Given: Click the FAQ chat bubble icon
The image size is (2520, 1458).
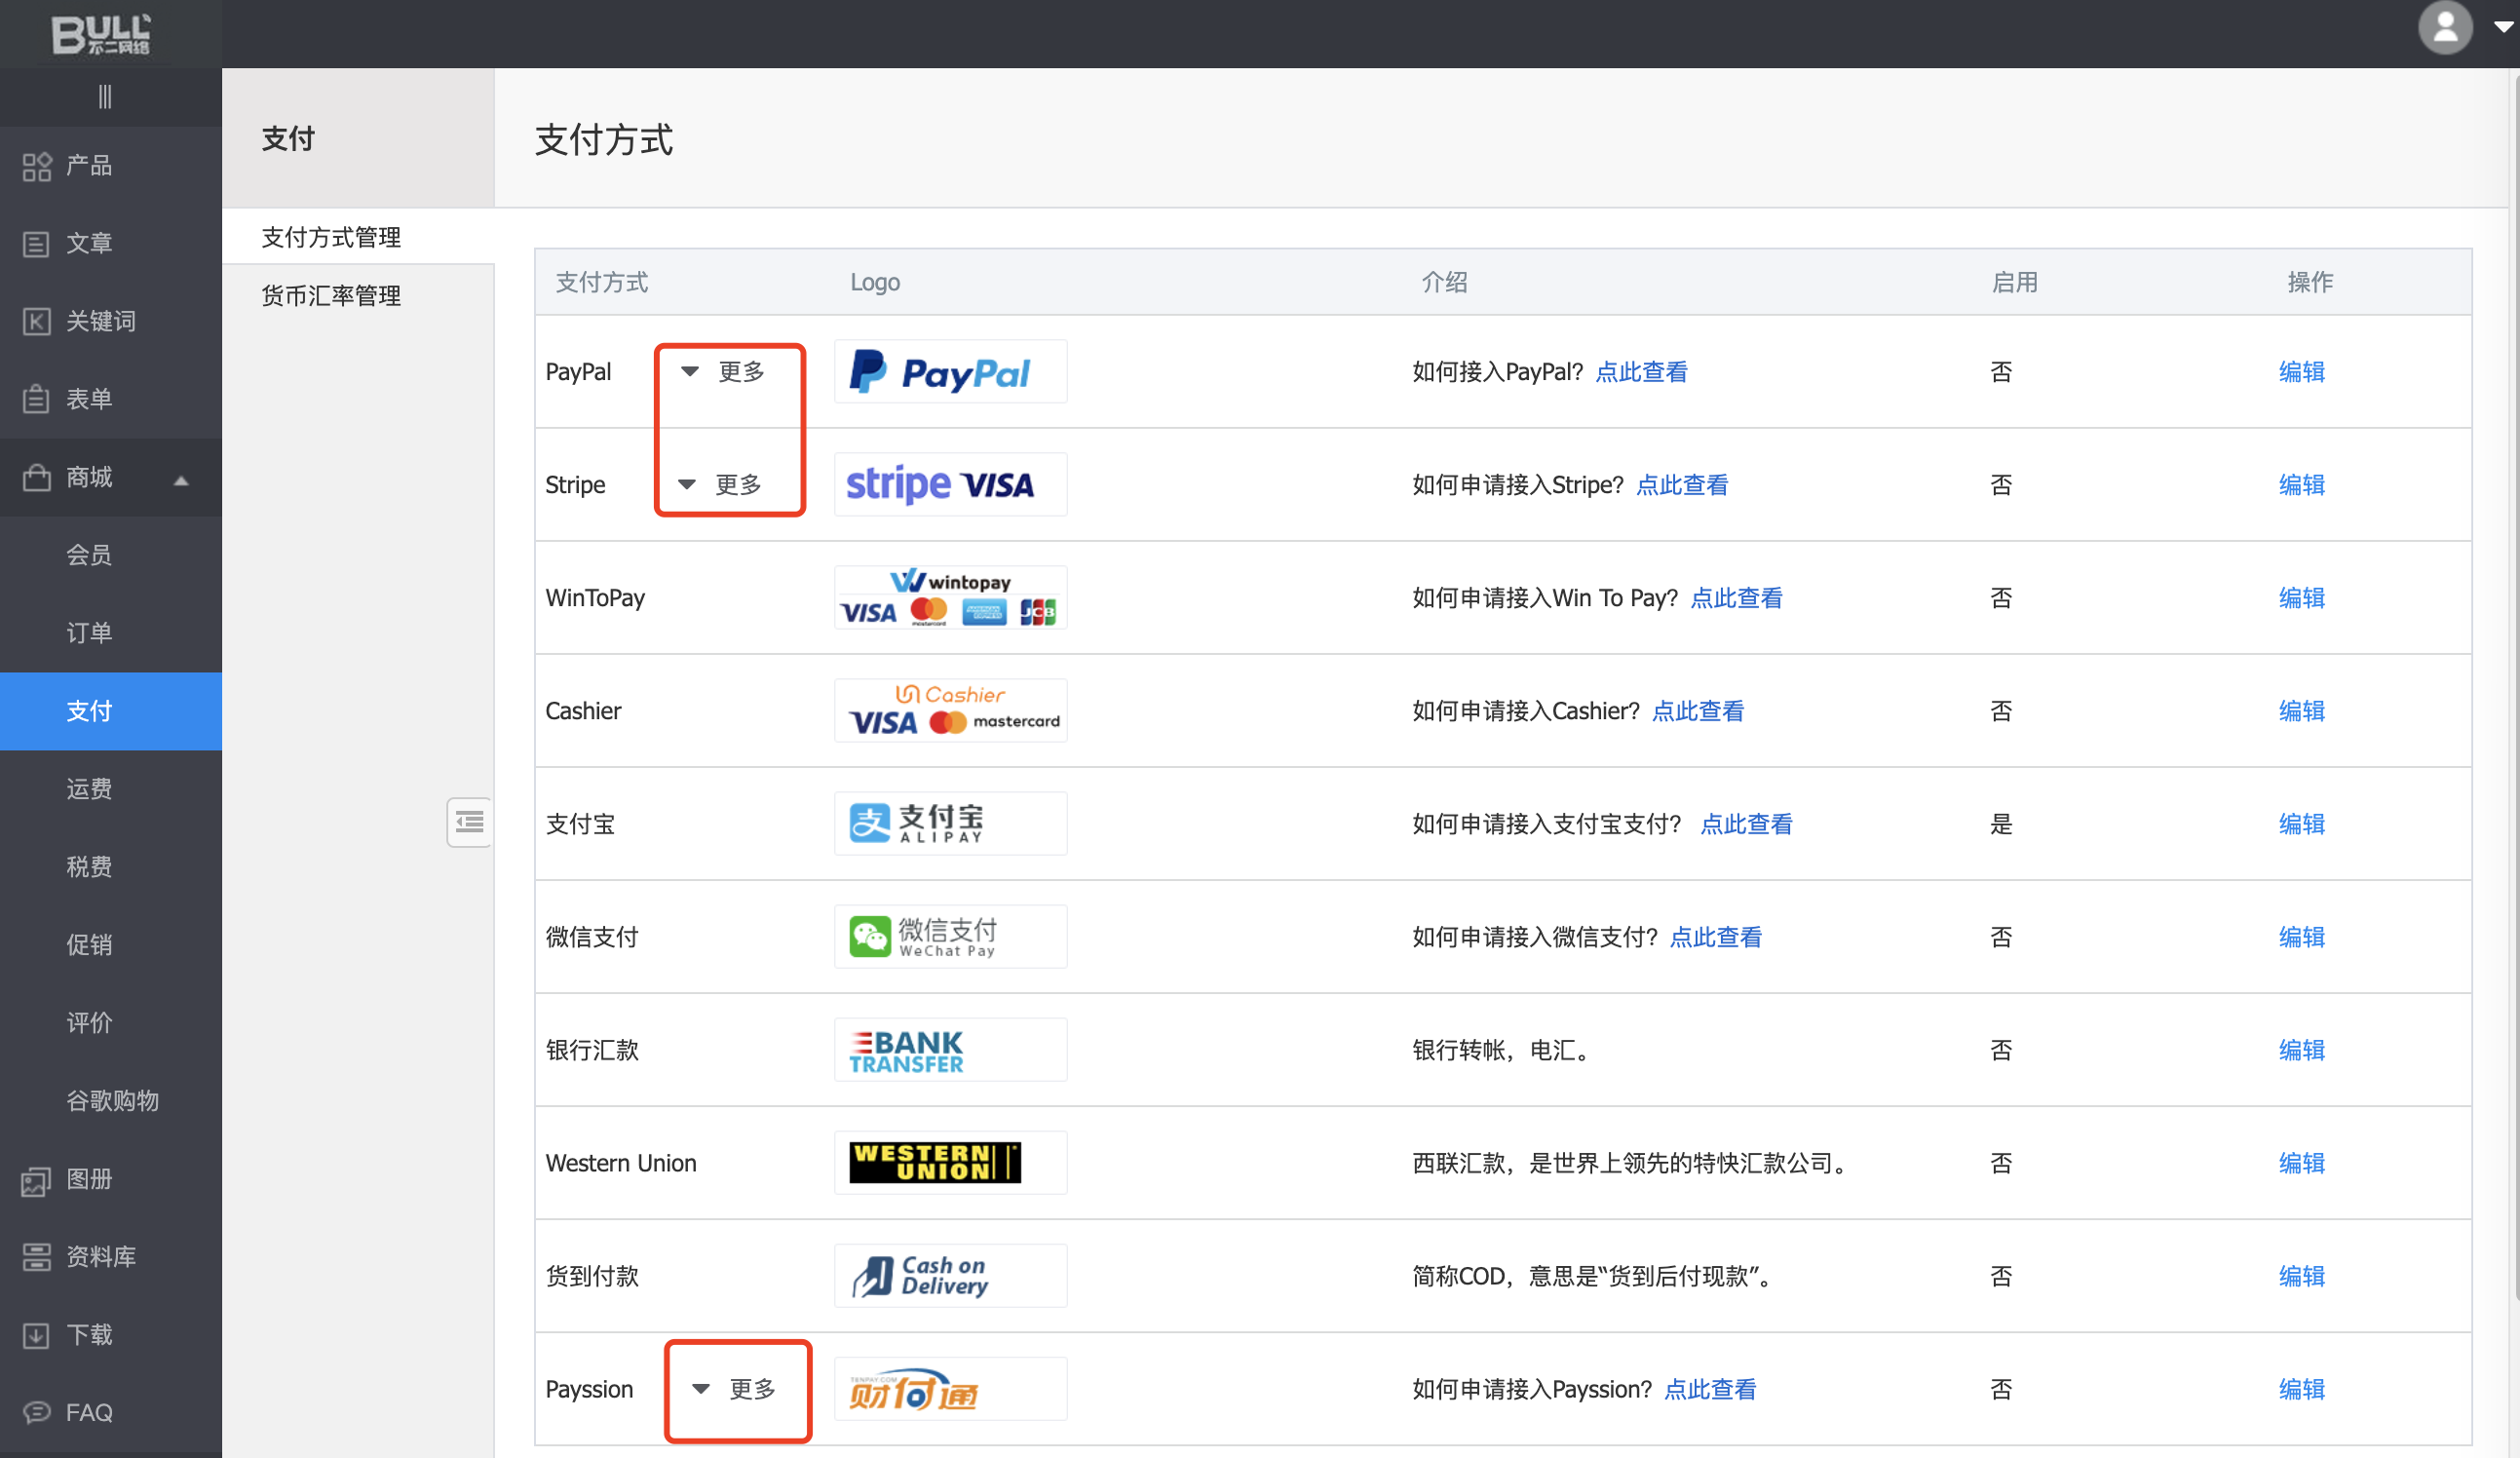Looking at the screenshot, I should pyautogui.click(x=37, y=1412).
